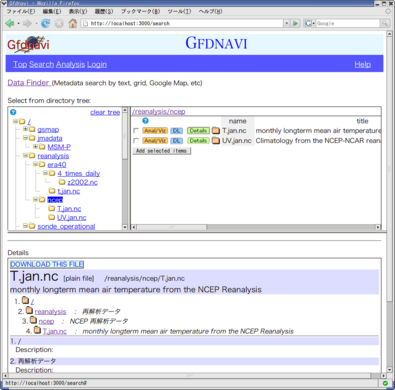Click the file list horizontal scrollbar
The image size is (395, 390).
(x=256, y=227)
